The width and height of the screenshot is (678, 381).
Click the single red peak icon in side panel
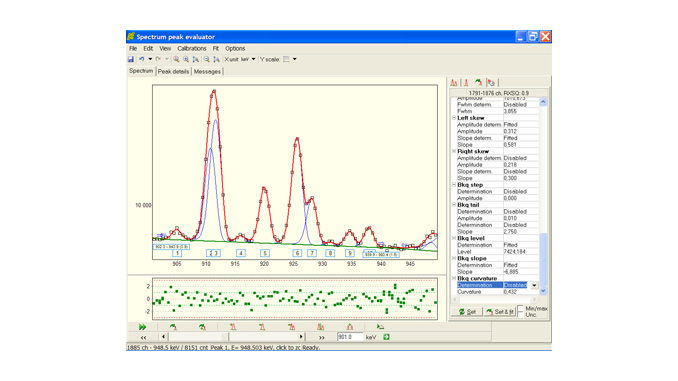pyautogui.click(x=466, y=83)
